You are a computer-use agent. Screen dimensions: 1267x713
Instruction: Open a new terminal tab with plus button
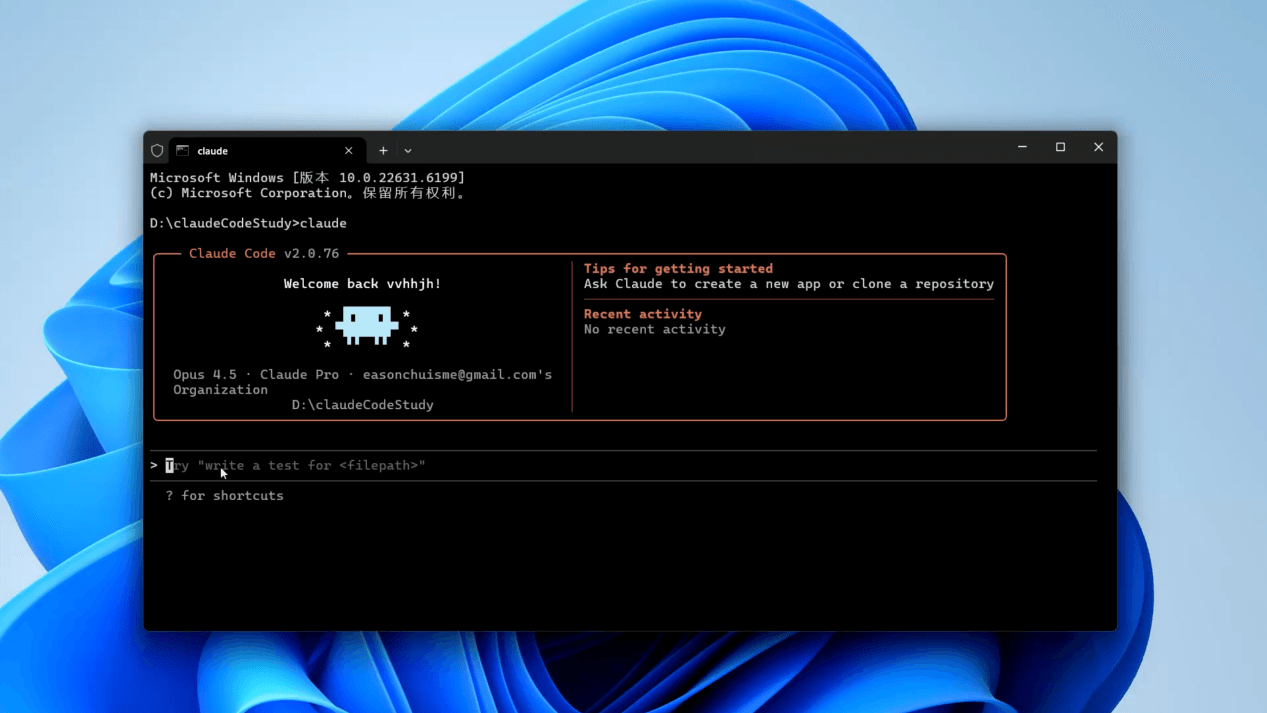[383, 151]
